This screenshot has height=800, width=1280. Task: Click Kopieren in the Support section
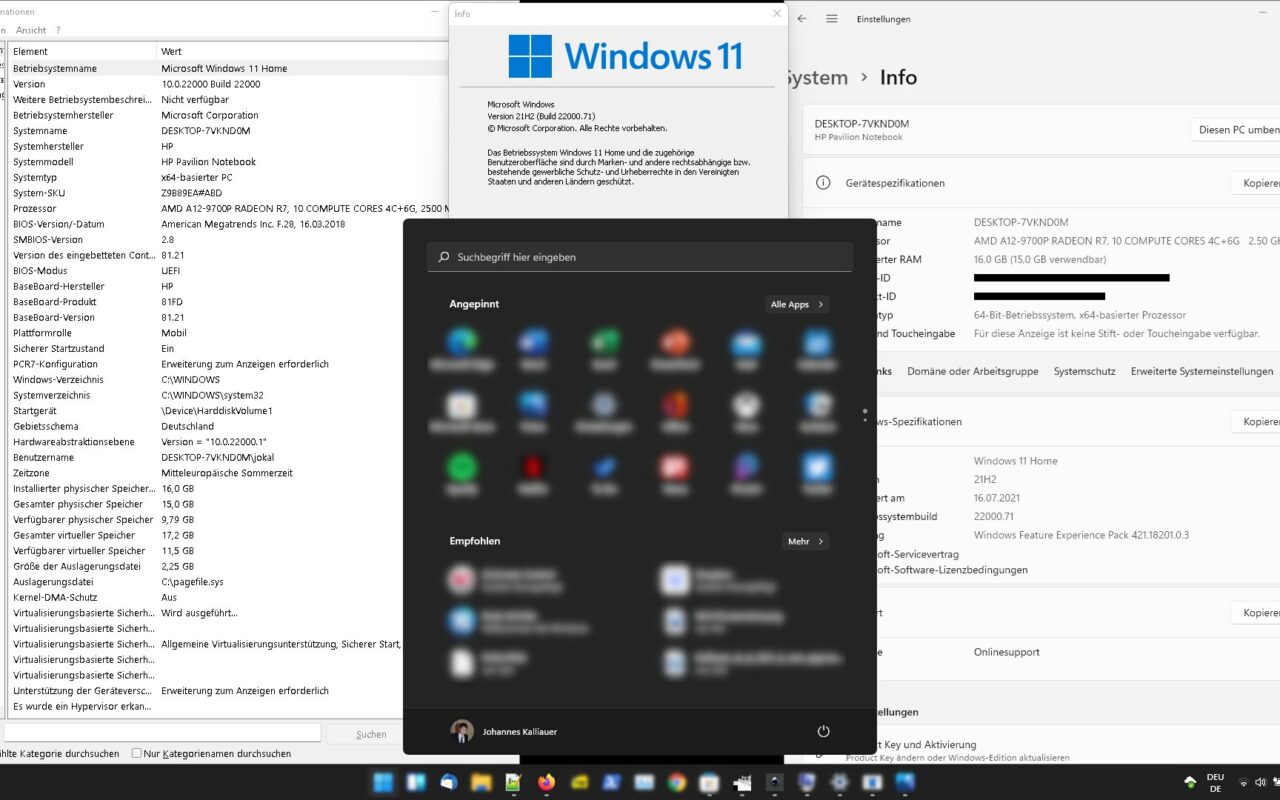coord(1255,613)
